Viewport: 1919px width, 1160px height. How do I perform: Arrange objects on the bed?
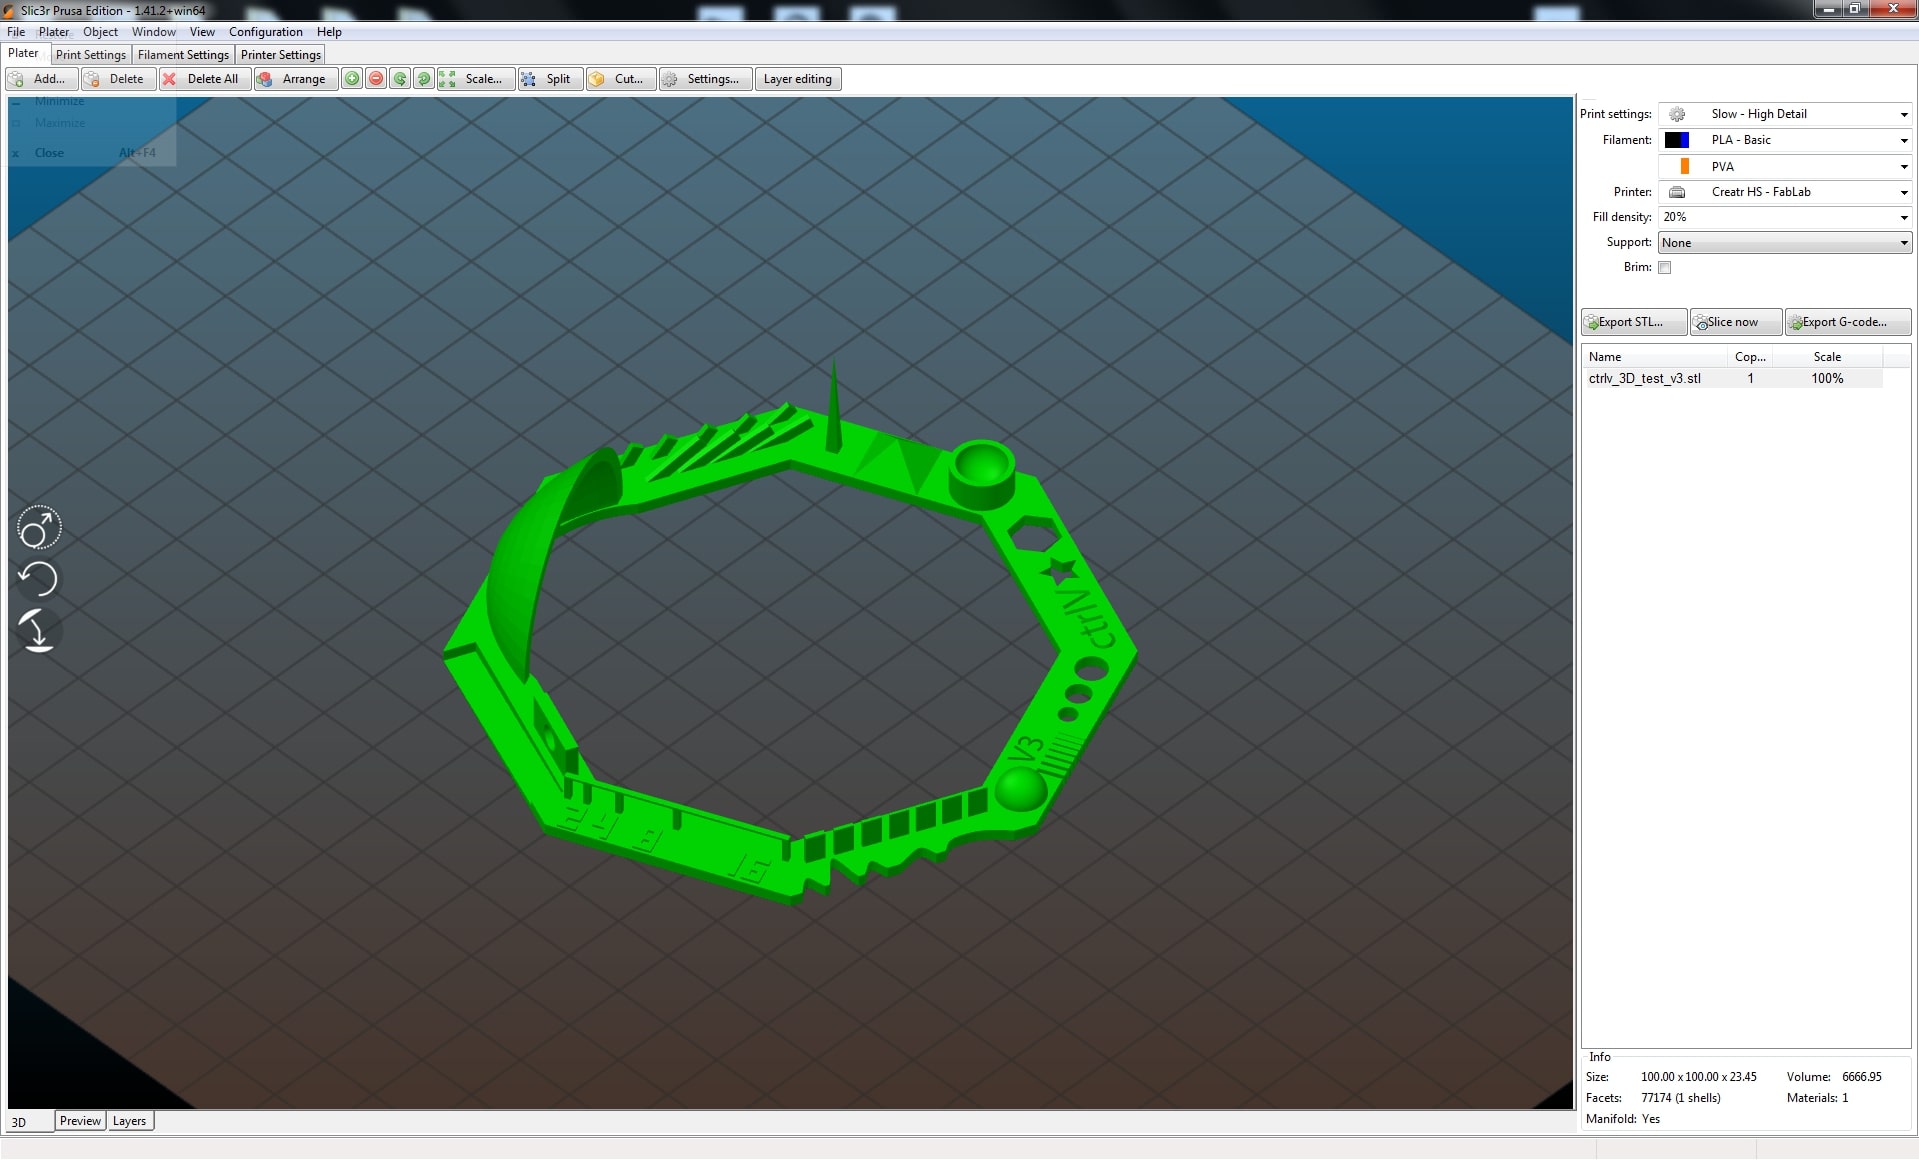pos(295,79)
